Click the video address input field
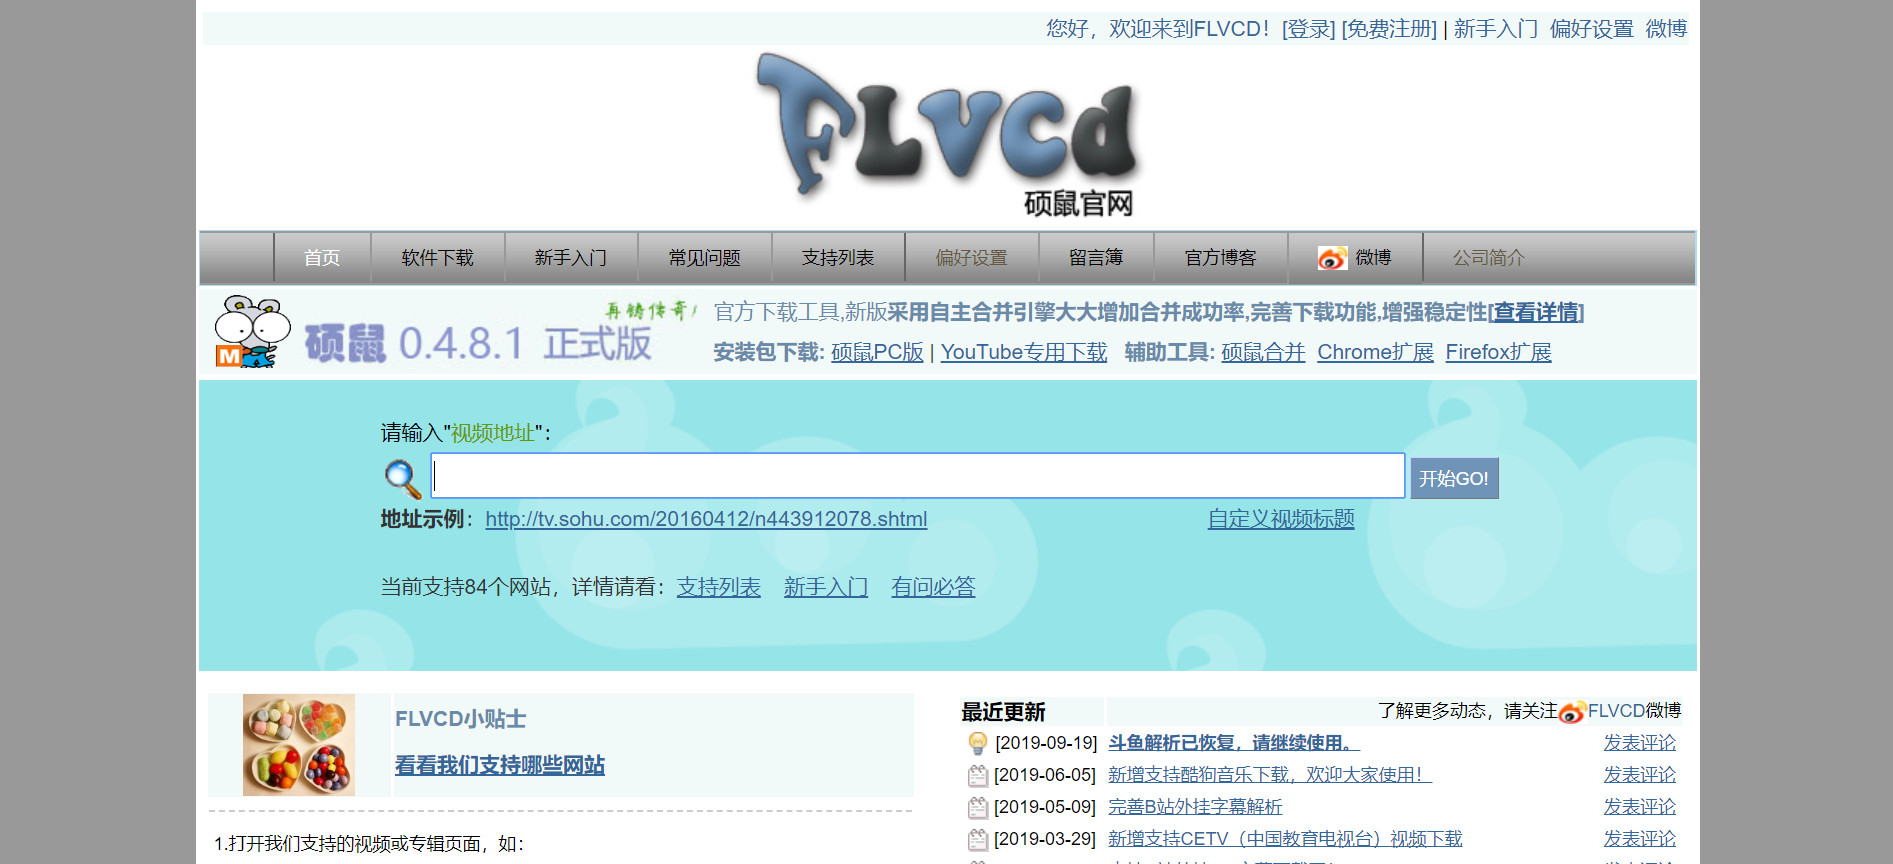This screenshot has height=864, width=1893. coord(918,476)
